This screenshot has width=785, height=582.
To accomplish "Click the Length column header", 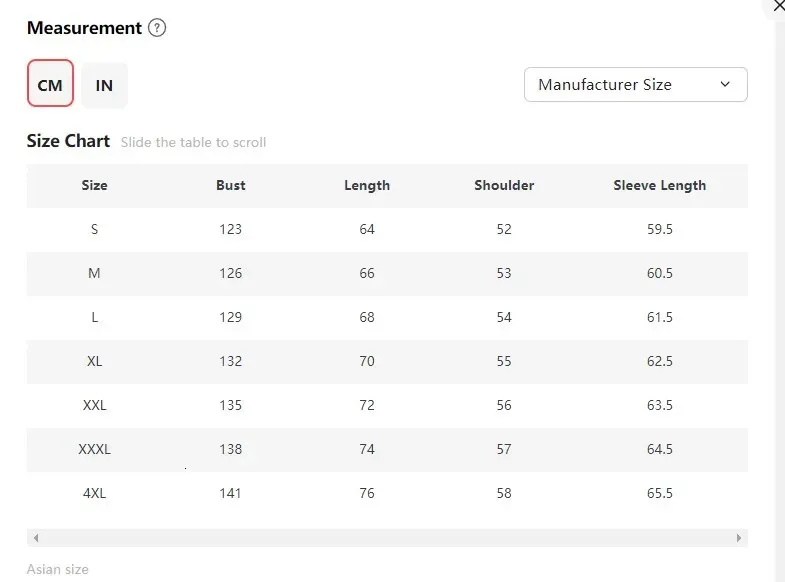I will coord(367,186).
